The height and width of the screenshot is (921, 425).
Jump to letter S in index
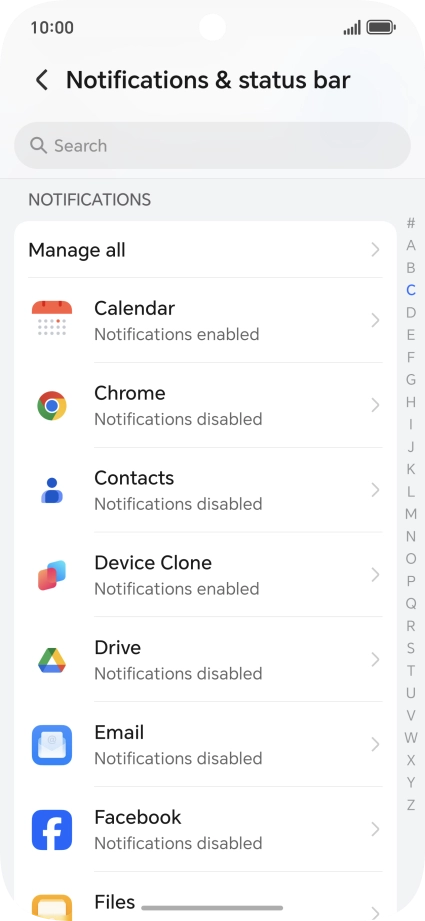411,648
